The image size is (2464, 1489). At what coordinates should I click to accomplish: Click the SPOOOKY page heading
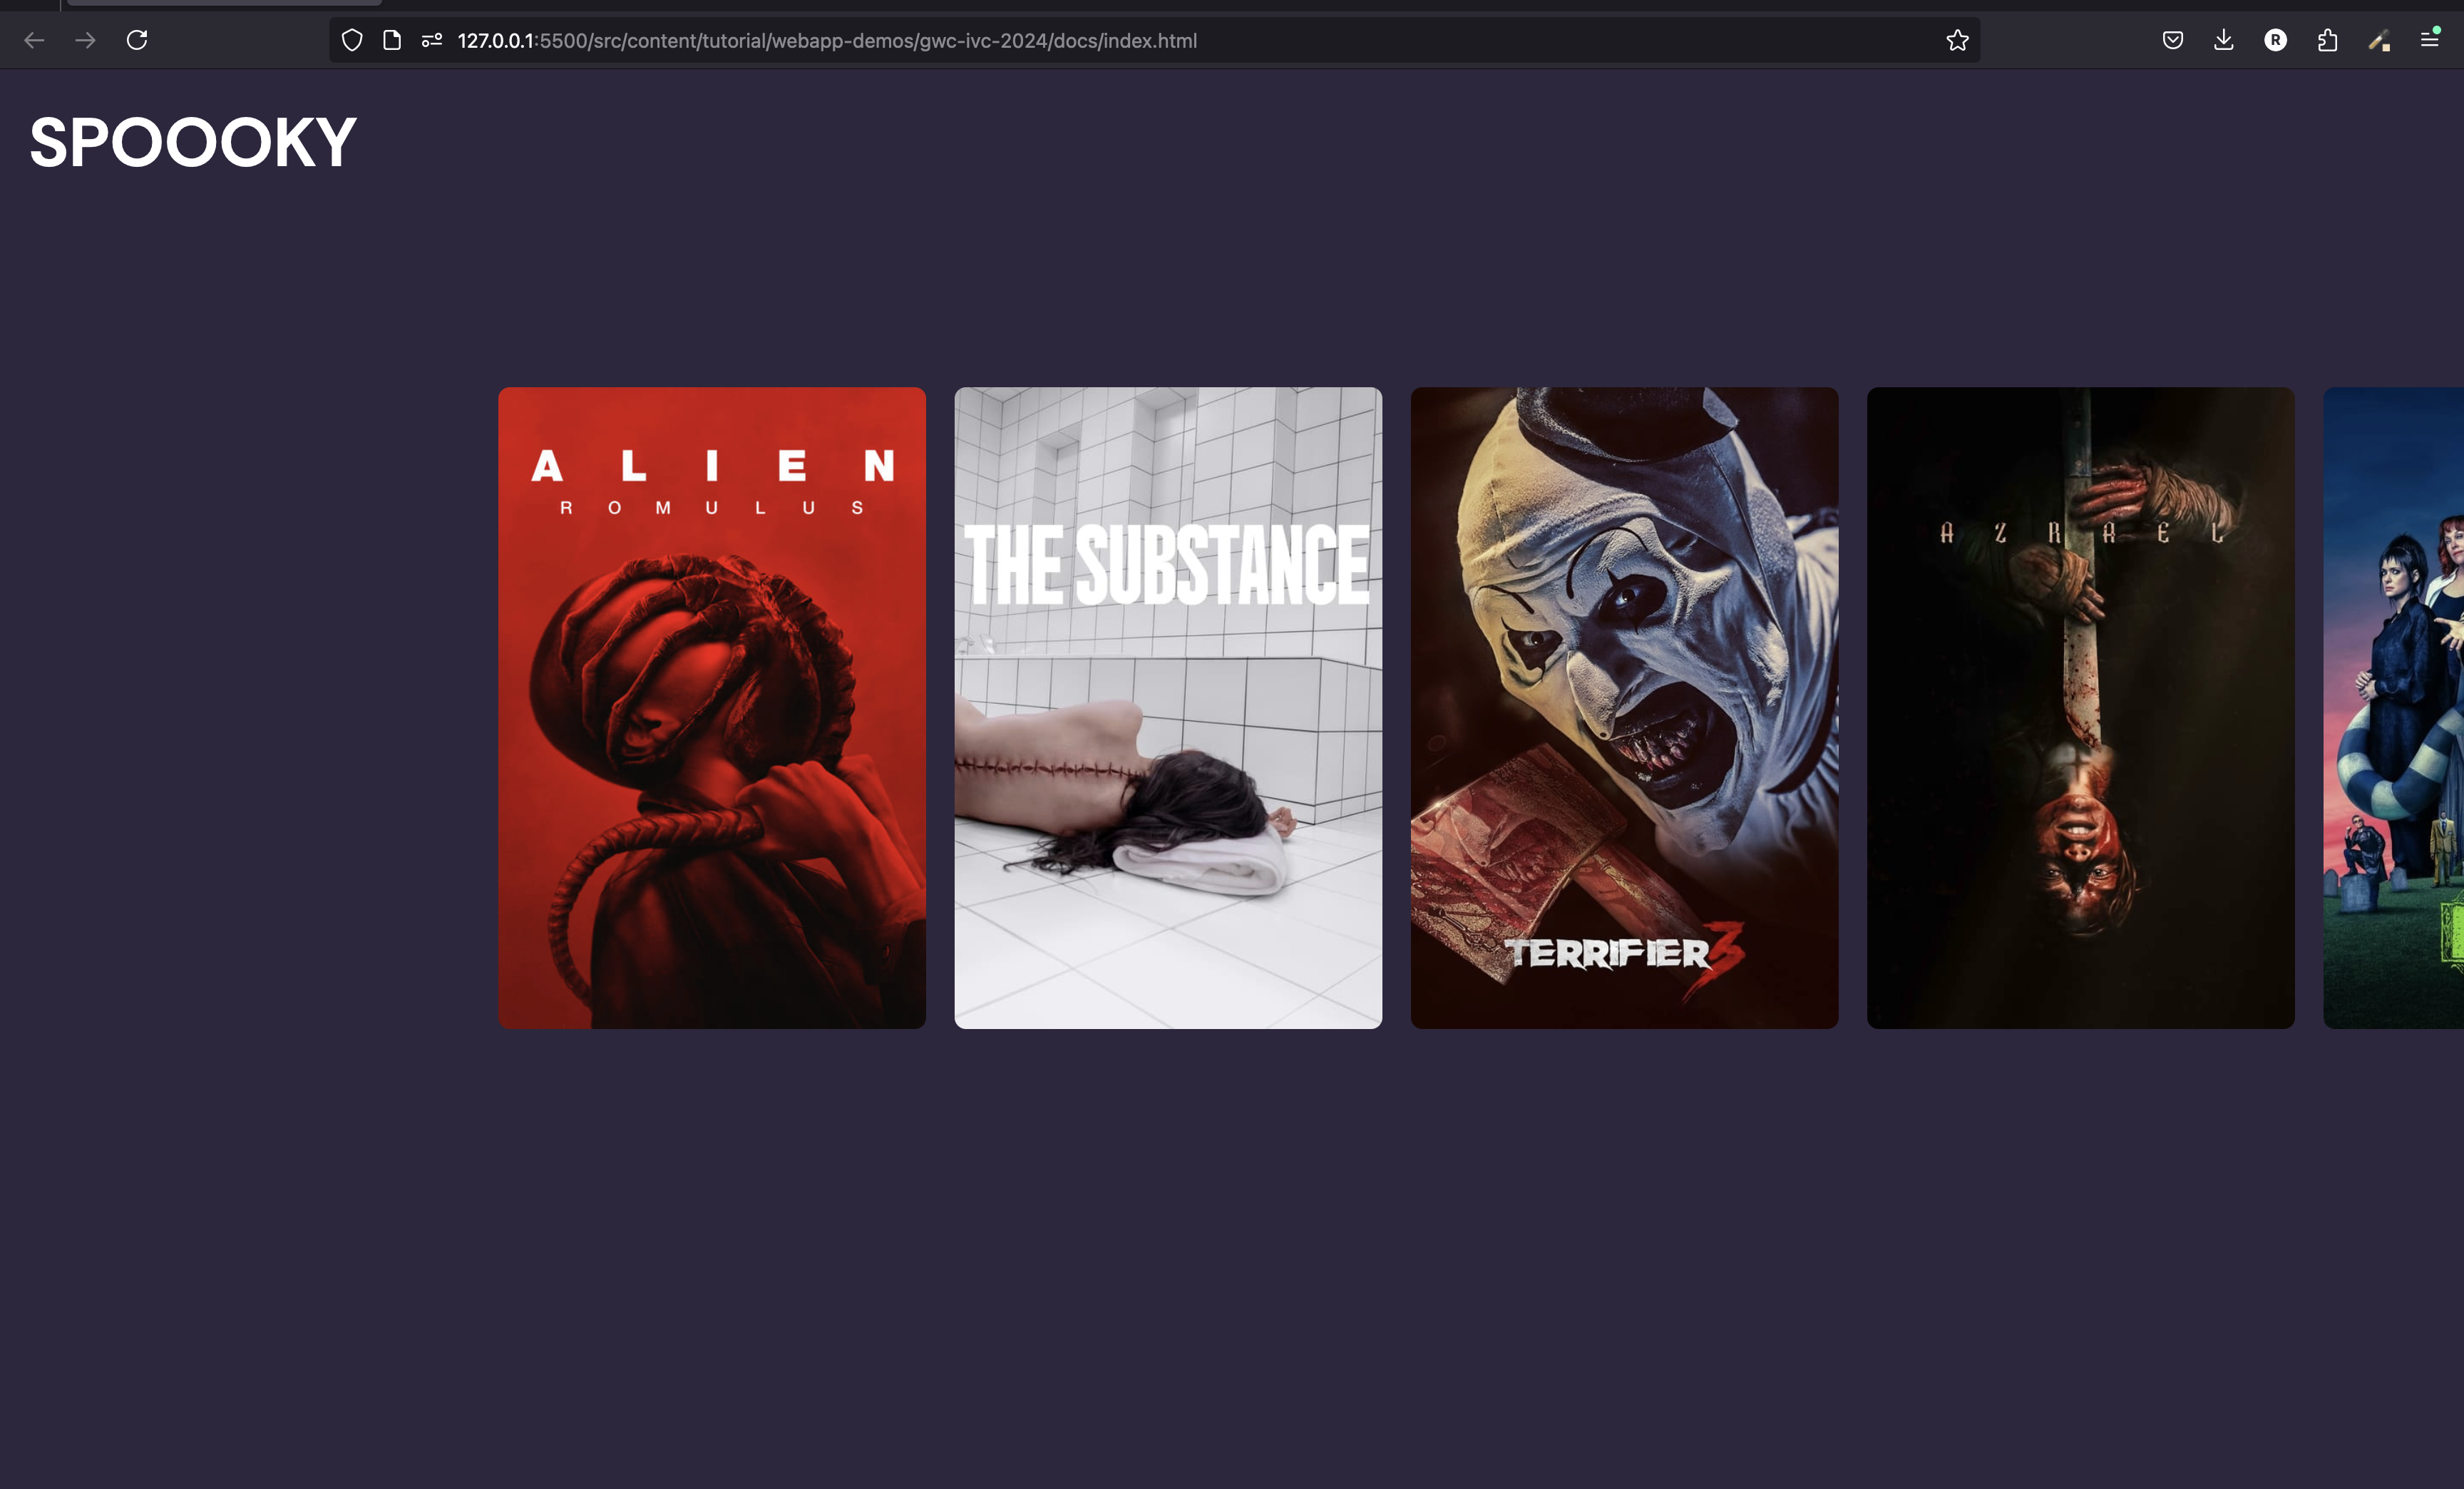[x=193, y=142]
